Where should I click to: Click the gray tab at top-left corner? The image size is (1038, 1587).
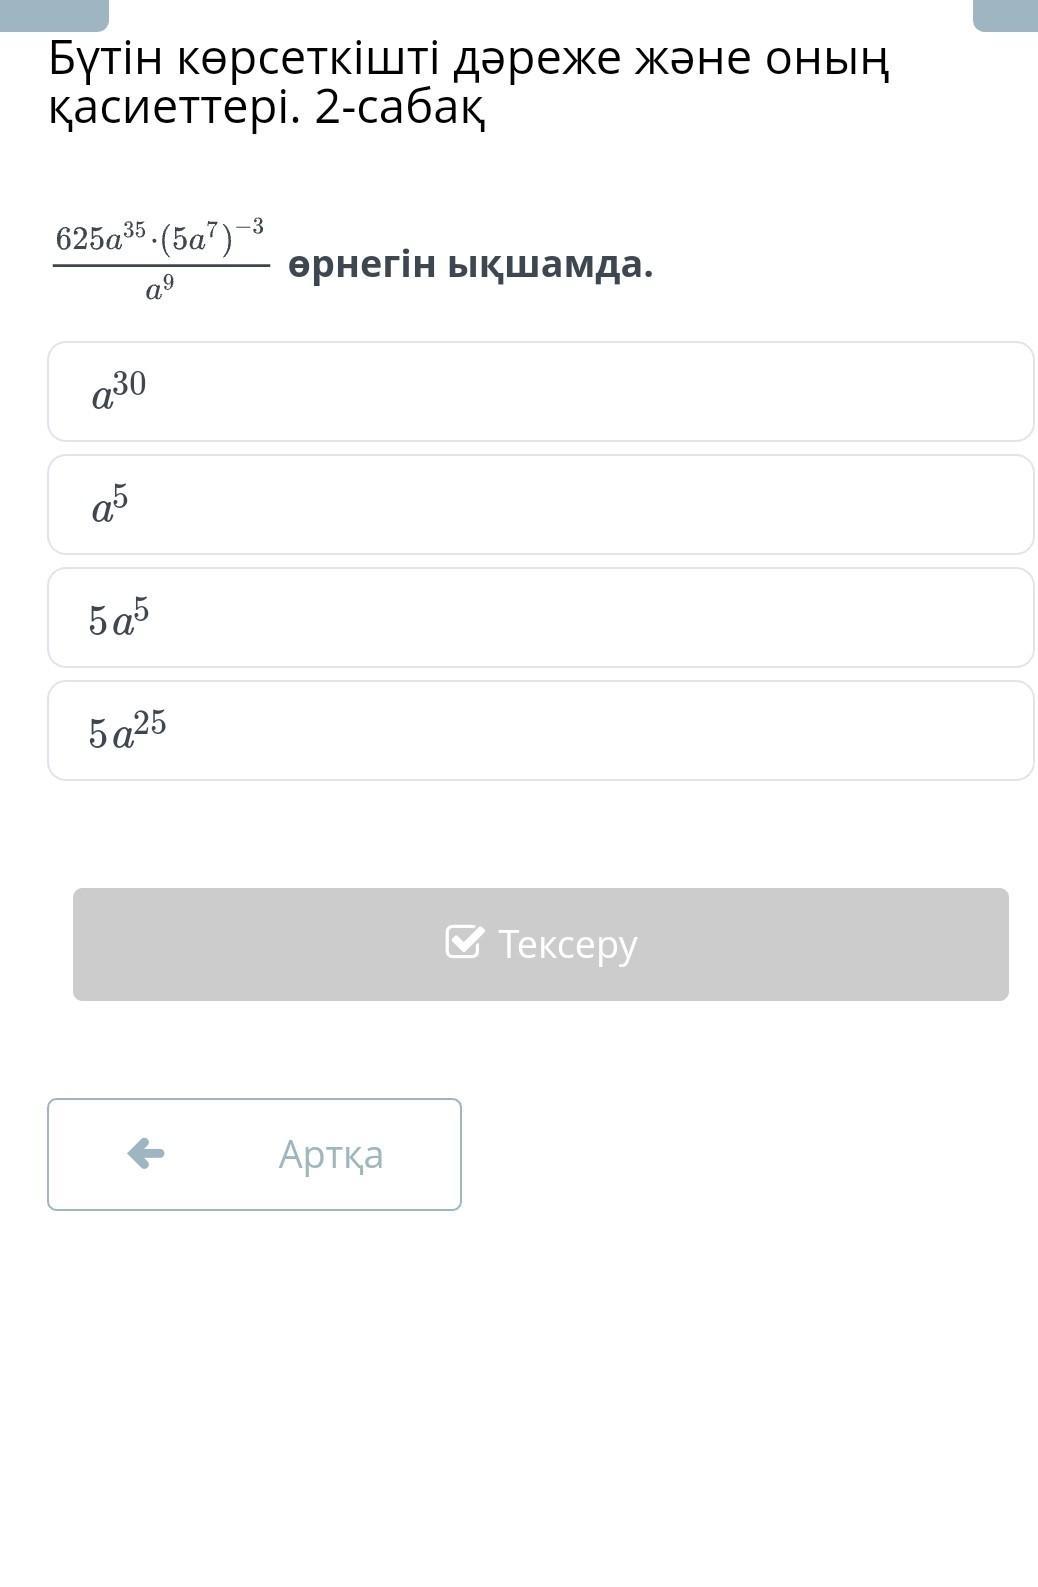click(54, 14)
